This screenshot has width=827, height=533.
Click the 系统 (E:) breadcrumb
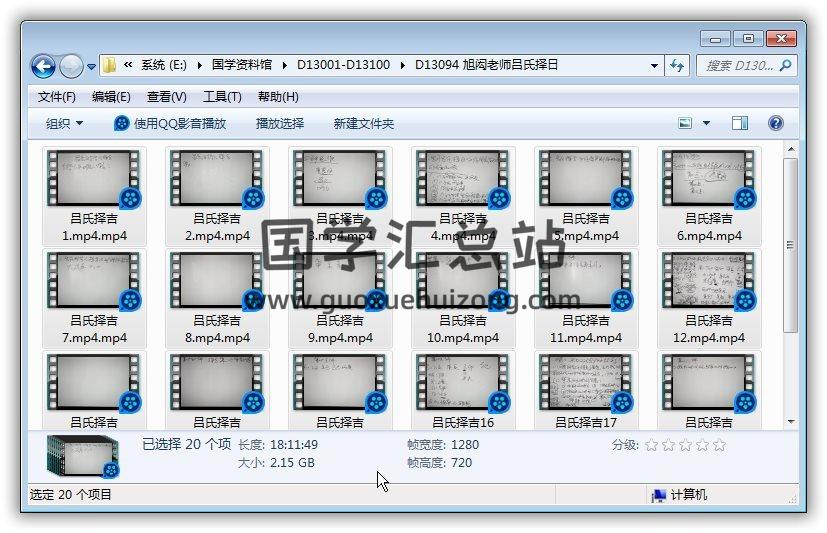click(164, 65)
